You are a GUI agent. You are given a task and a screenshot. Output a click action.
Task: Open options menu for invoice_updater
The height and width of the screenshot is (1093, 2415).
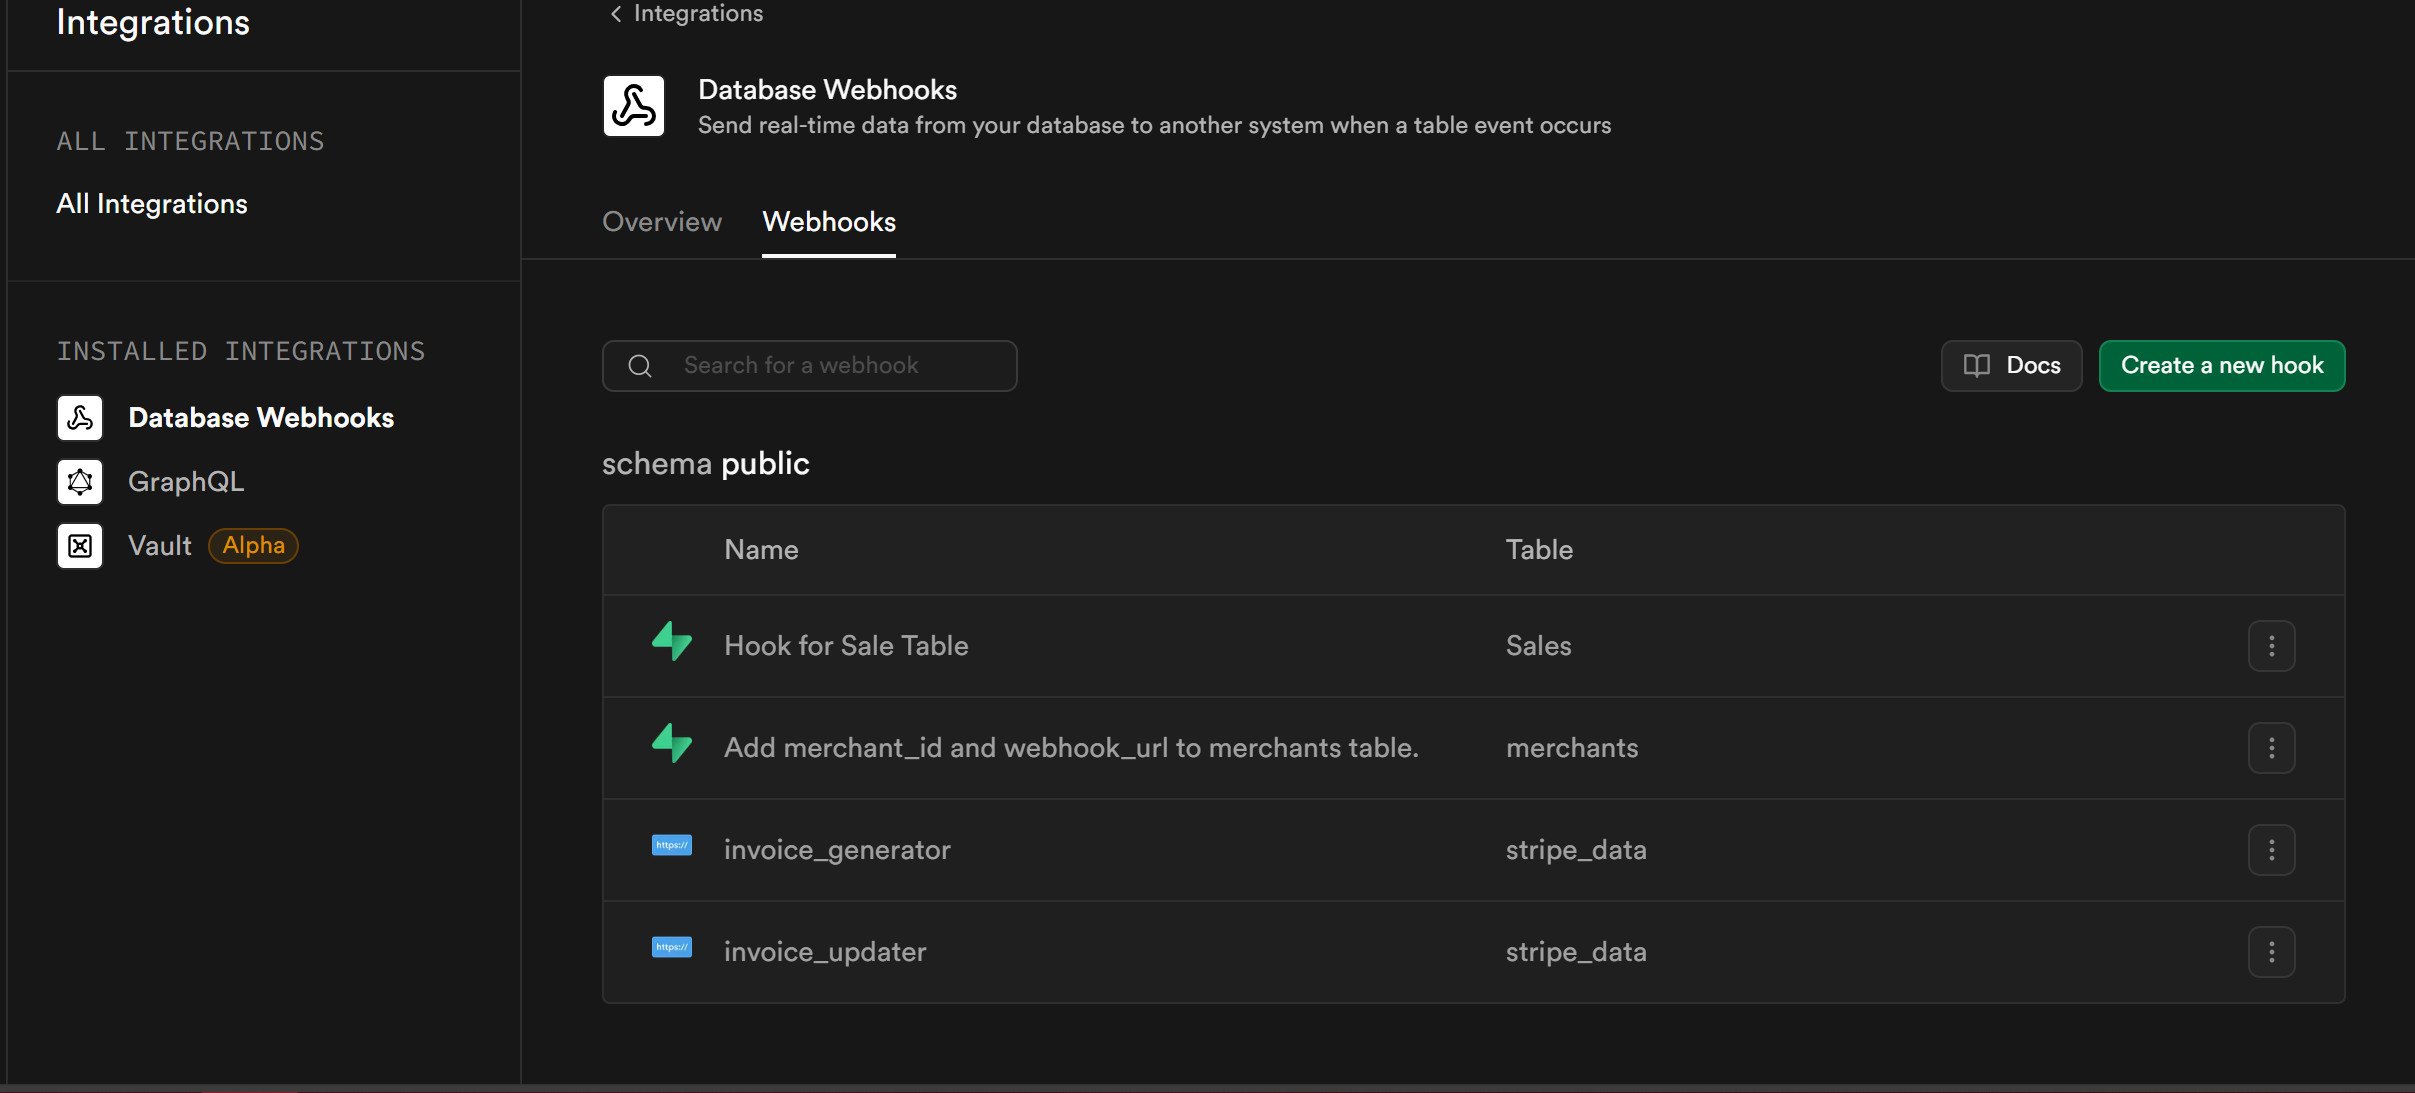click(x=2271, y=952)
